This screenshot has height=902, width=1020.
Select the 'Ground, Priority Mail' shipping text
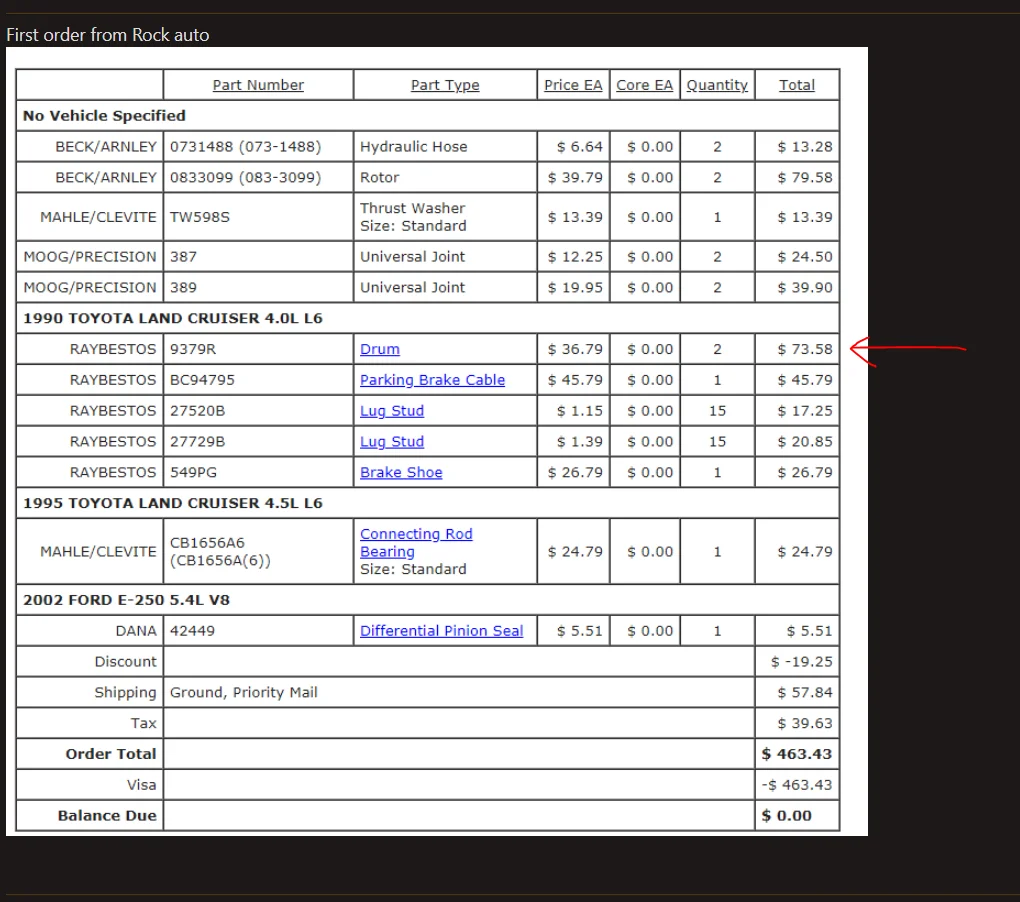tap(244, 693)
